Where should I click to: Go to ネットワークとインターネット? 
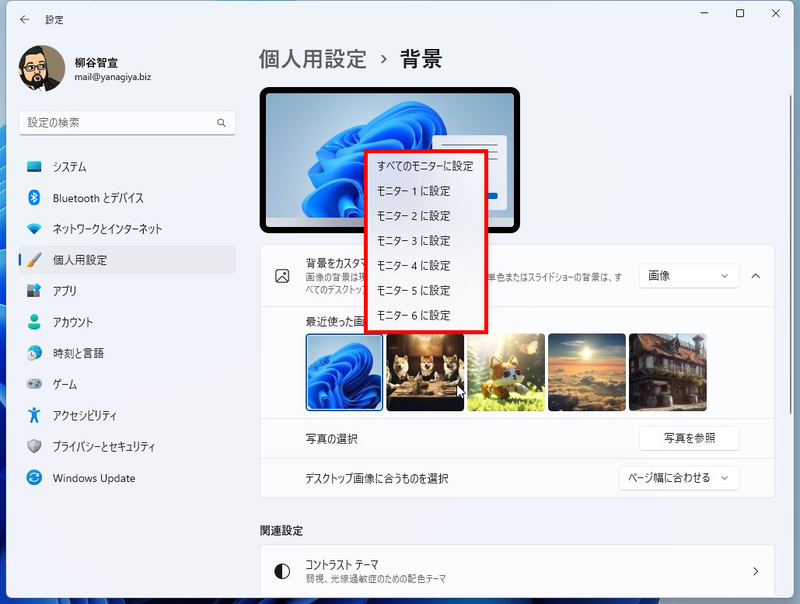(127, 229)
